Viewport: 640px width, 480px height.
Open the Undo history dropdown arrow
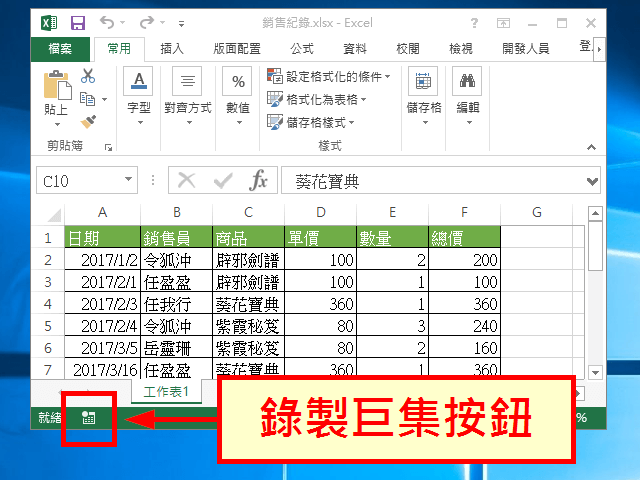tap(122, 23)
